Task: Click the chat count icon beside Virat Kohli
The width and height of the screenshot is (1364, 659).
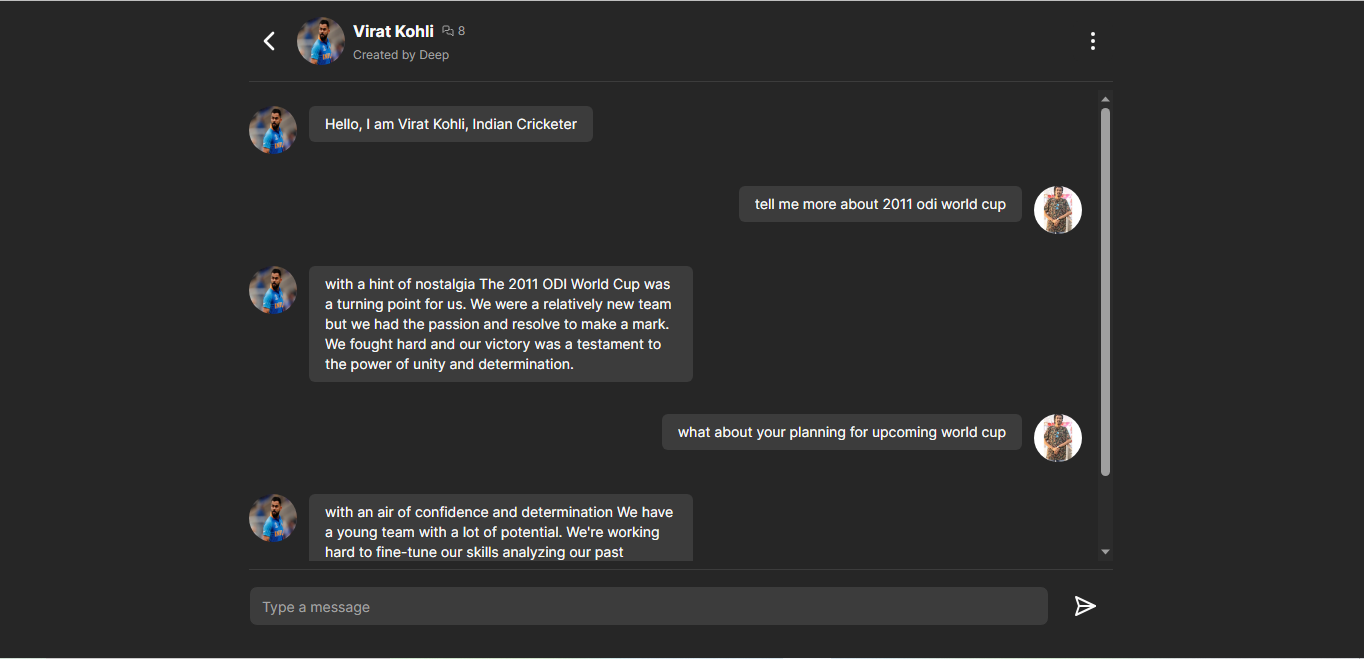Action: coord(448,31)
